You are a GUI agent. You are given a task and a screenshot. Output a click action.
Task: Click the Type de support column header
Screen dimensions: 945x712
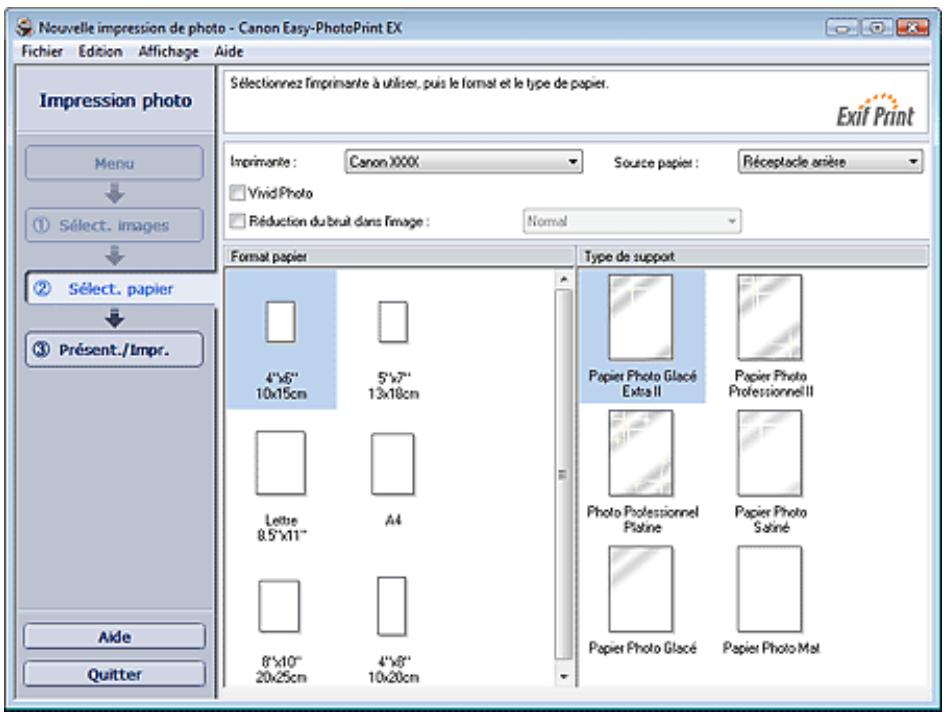[753, 256]
